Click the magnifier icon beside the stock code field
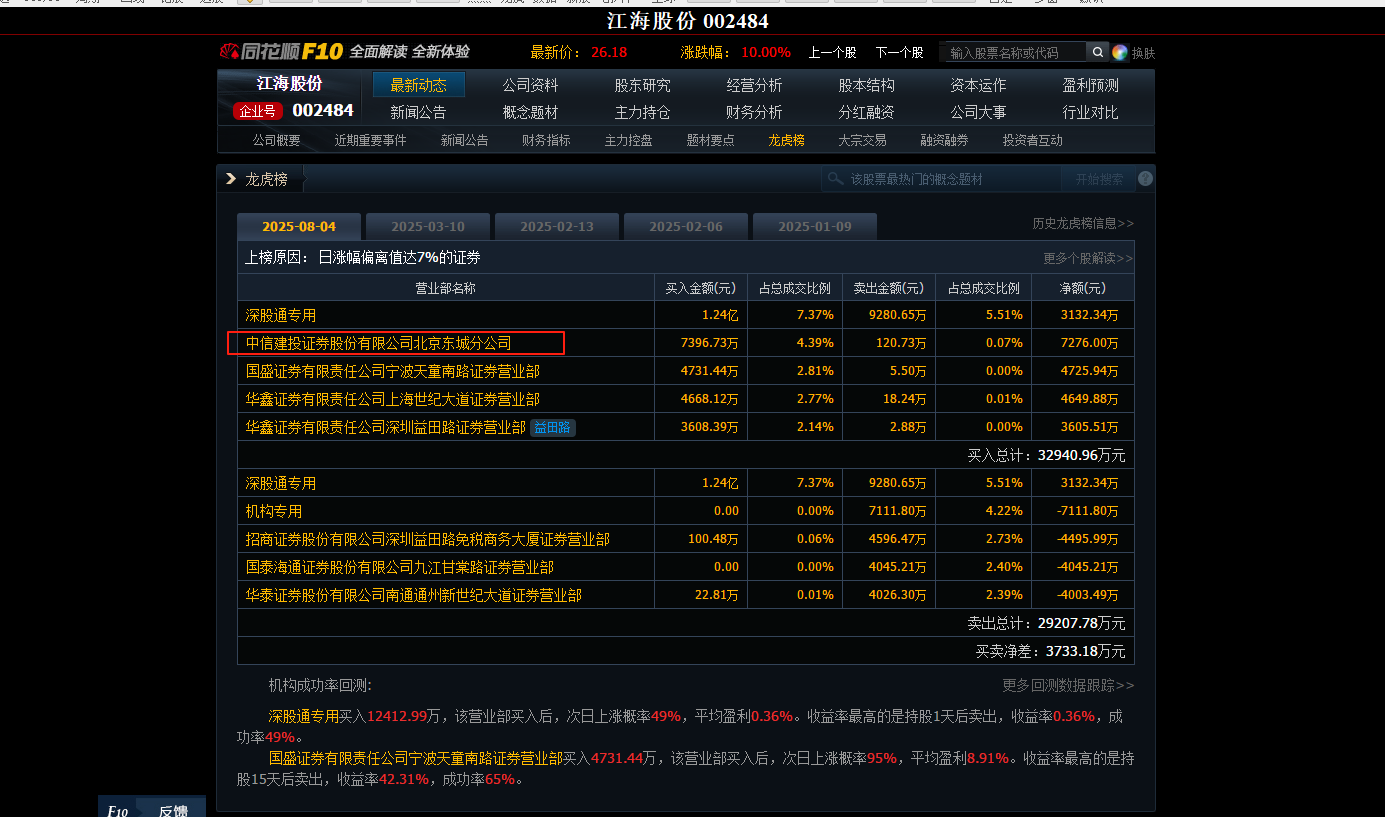 pyautogui.click(x=1098, y=52)
